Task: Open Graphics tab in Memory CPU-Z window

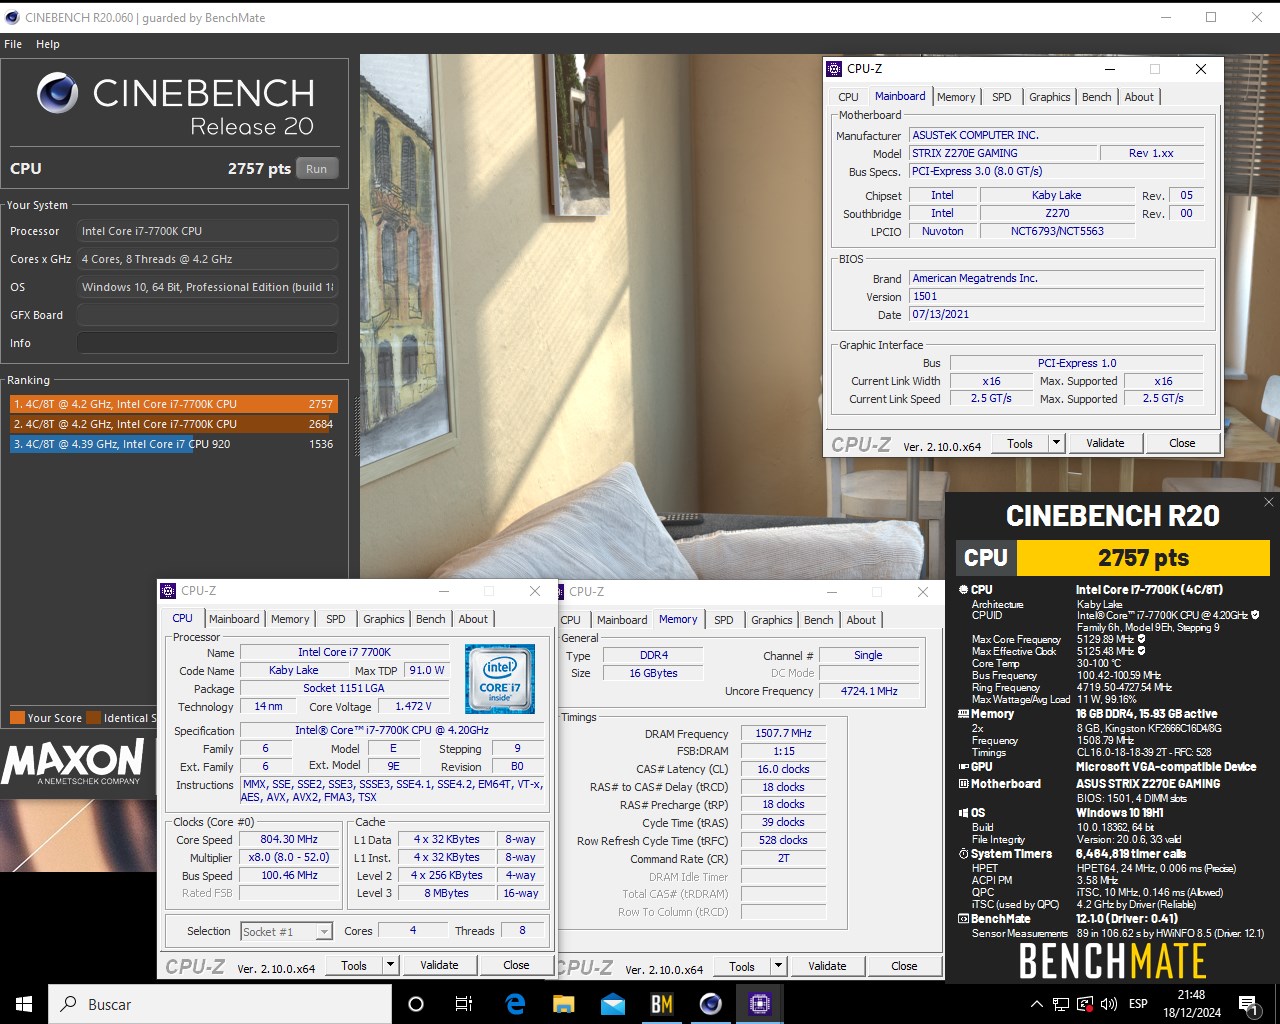Action: pyautogui.click(x=772, y=620)
